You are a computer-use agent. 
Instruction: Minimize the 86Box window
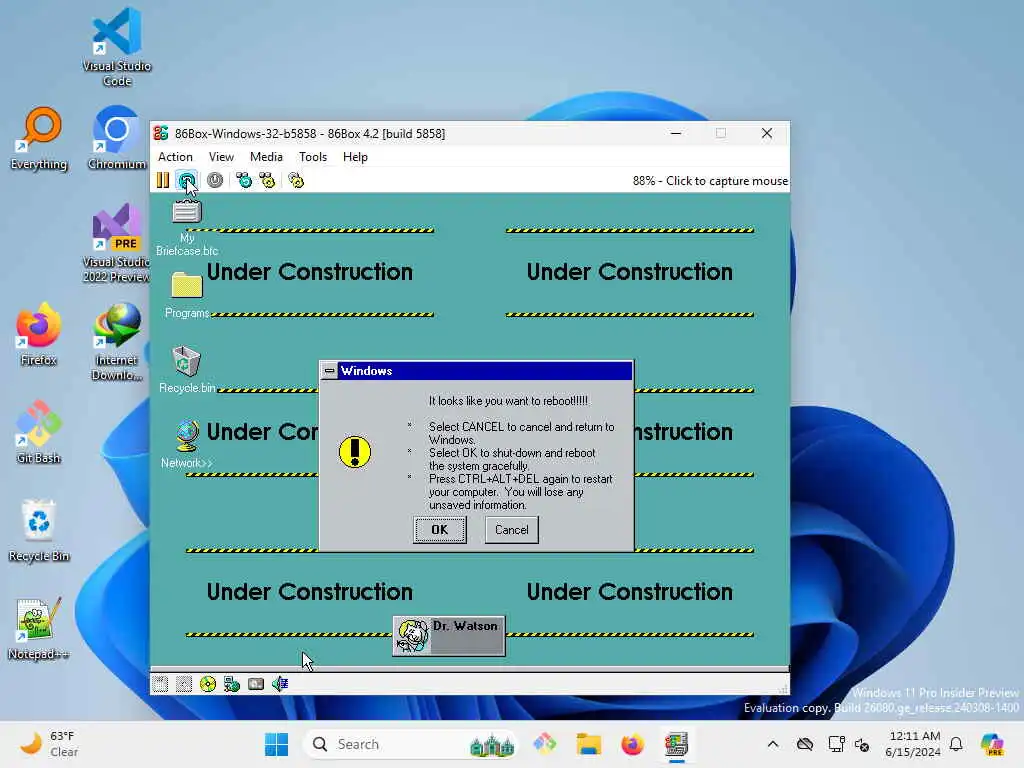[x=677, y=133]
